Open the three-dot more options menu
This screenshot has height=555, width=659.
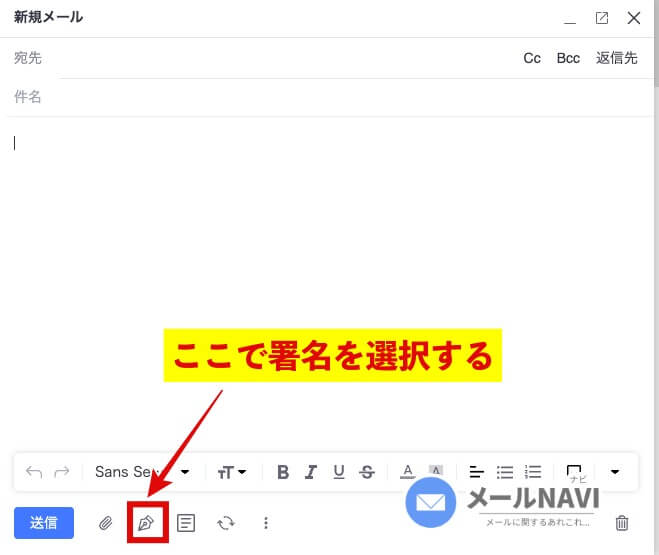click(x=266, y=523)
